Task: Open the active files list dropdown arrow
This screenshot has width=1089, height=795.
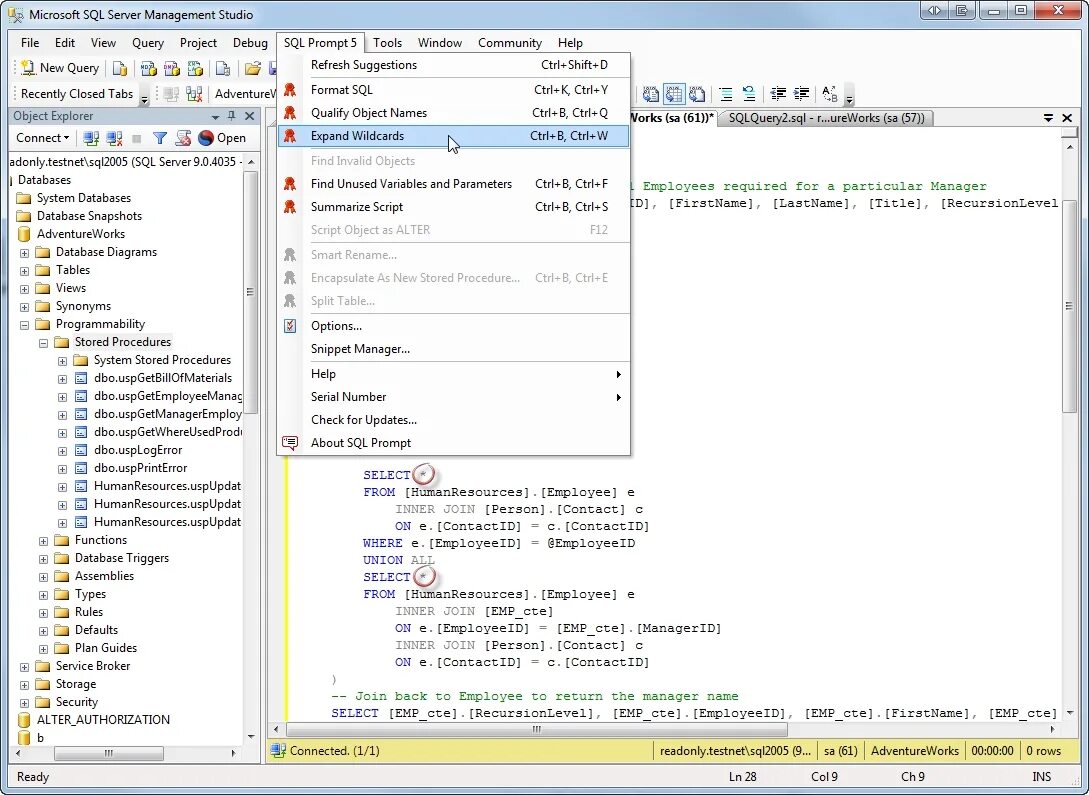Action: click(x=1048, y=118)
